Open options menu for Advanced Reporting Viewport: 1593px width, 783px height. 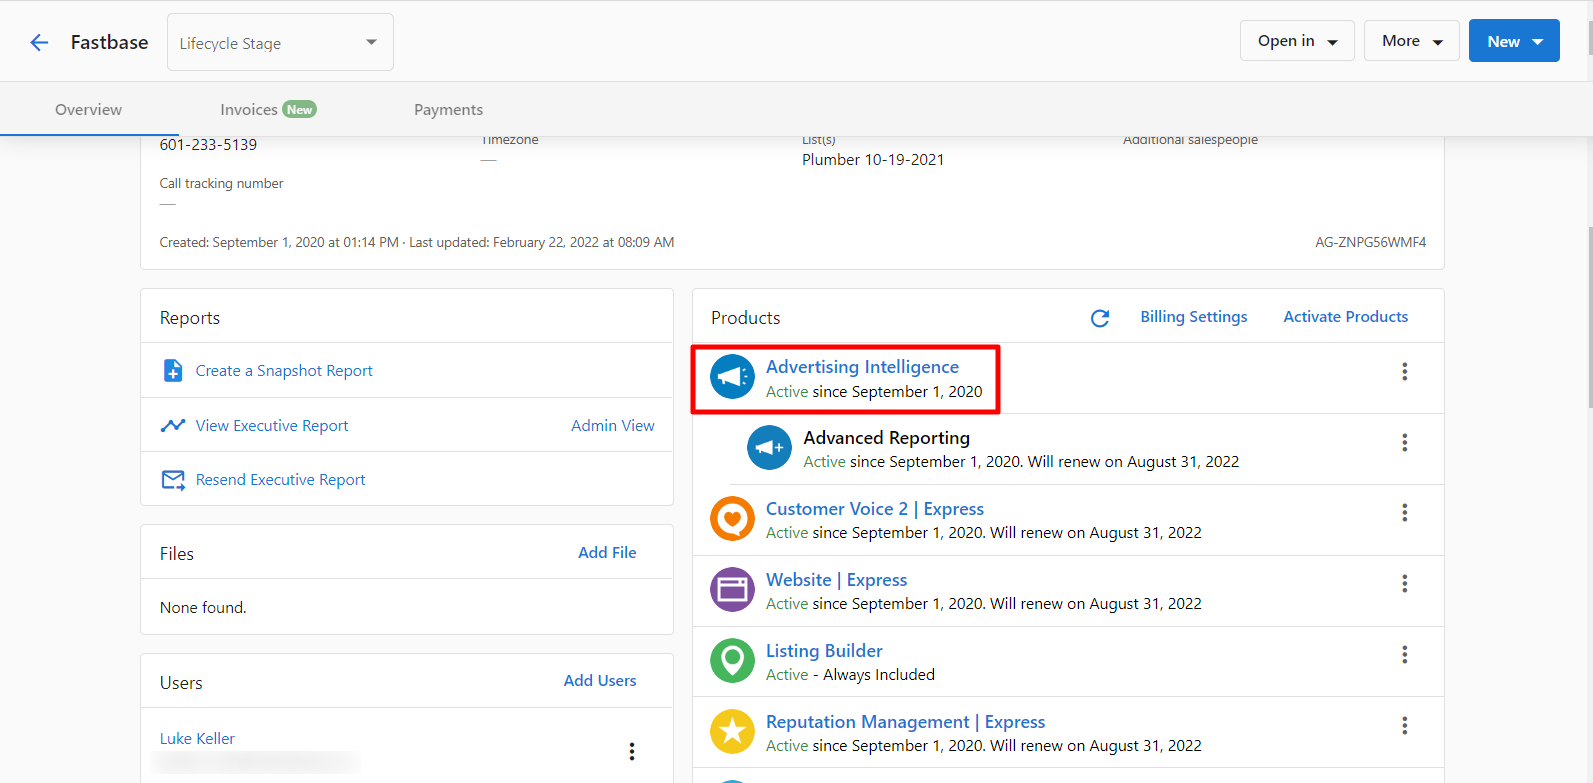(x=1404, y=442)
